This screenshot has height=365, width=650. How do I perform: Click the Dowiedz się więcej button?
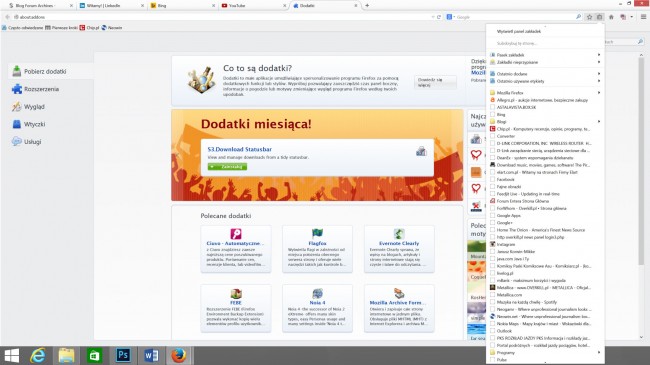(x=435, y=82)
